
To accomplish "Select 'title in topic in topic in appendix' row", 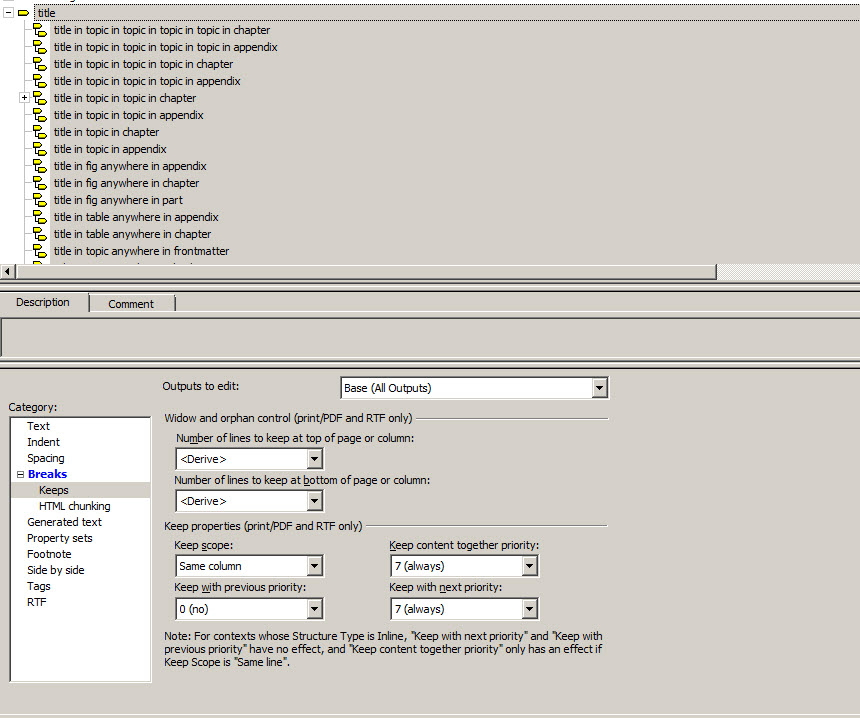I will coord(128,115).
